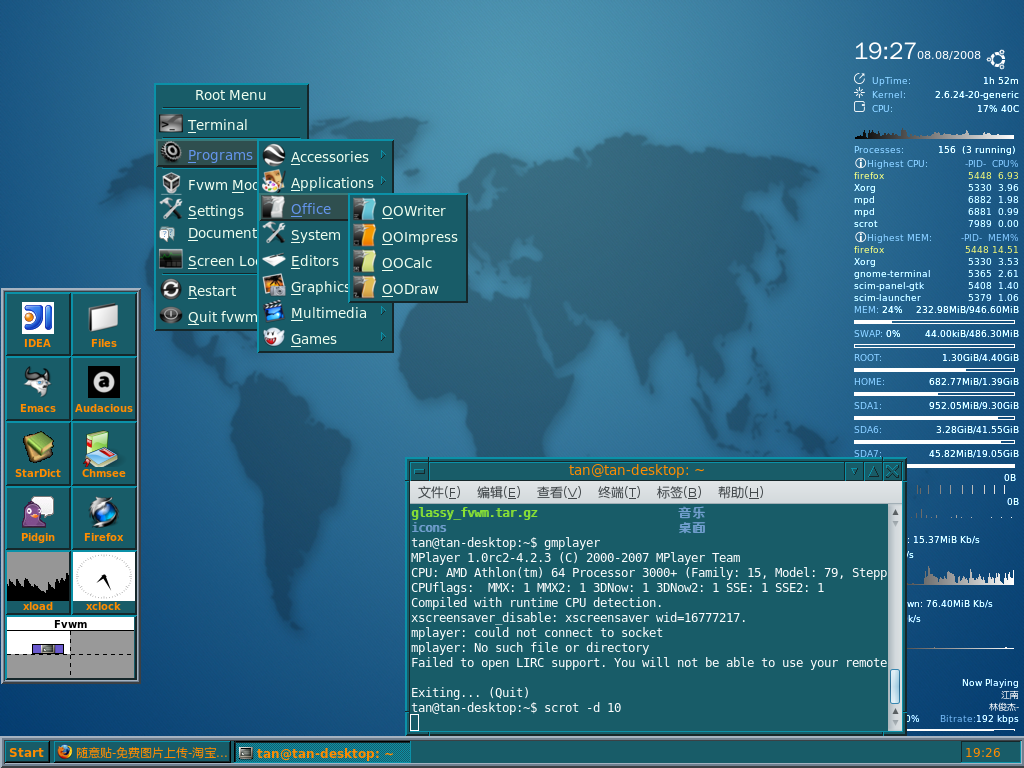Click the Games ghost icon
The height and width of the screenshot is (768, 1024).
[x=274, y=338]
